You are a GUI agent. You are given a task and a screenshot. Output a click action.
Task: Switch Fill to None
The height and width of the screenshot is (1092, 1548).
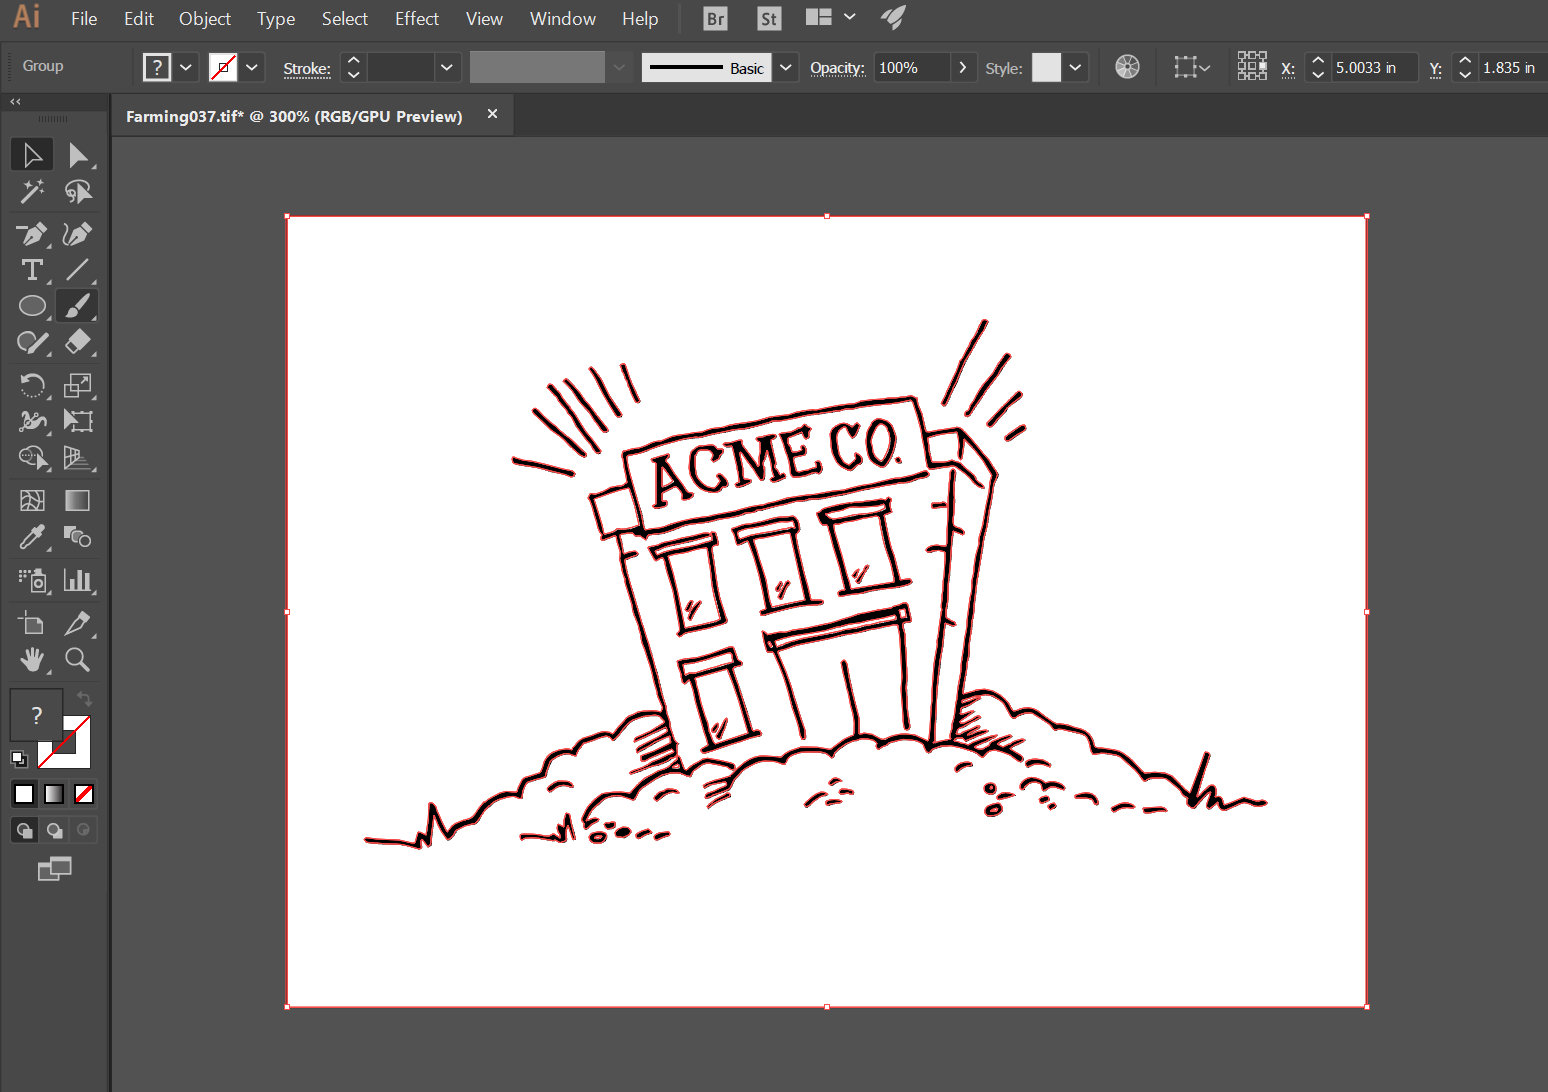pos(84,793)
